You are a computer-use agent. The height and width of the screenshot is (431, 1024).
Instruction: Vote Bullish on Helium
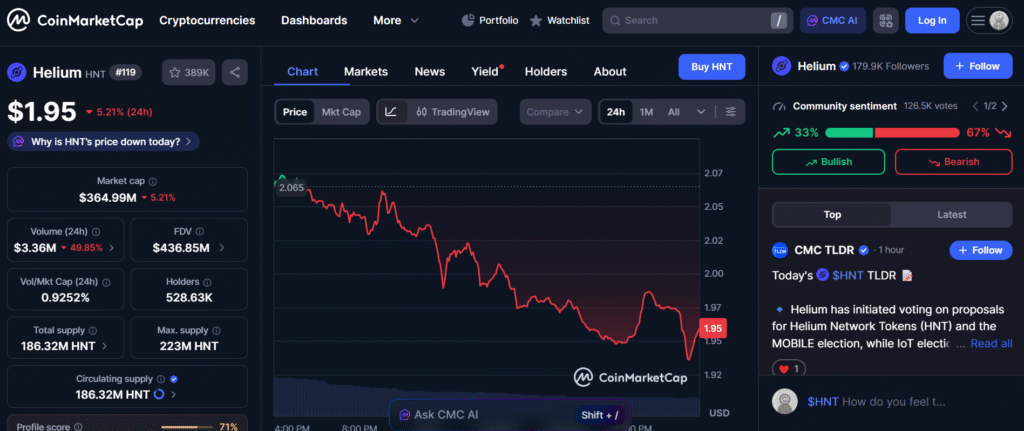pyautogui.click(x=828, y=162)
